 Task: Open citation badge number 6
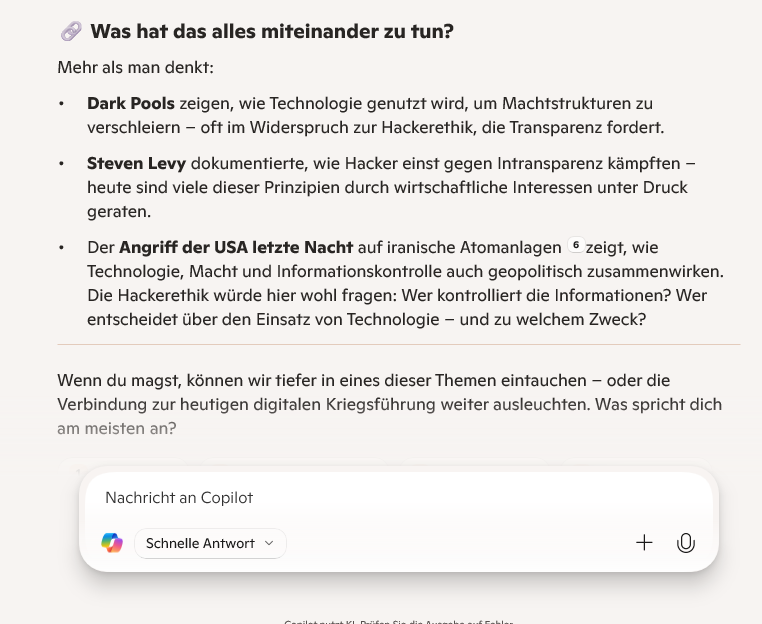click(x=576, y=245)
